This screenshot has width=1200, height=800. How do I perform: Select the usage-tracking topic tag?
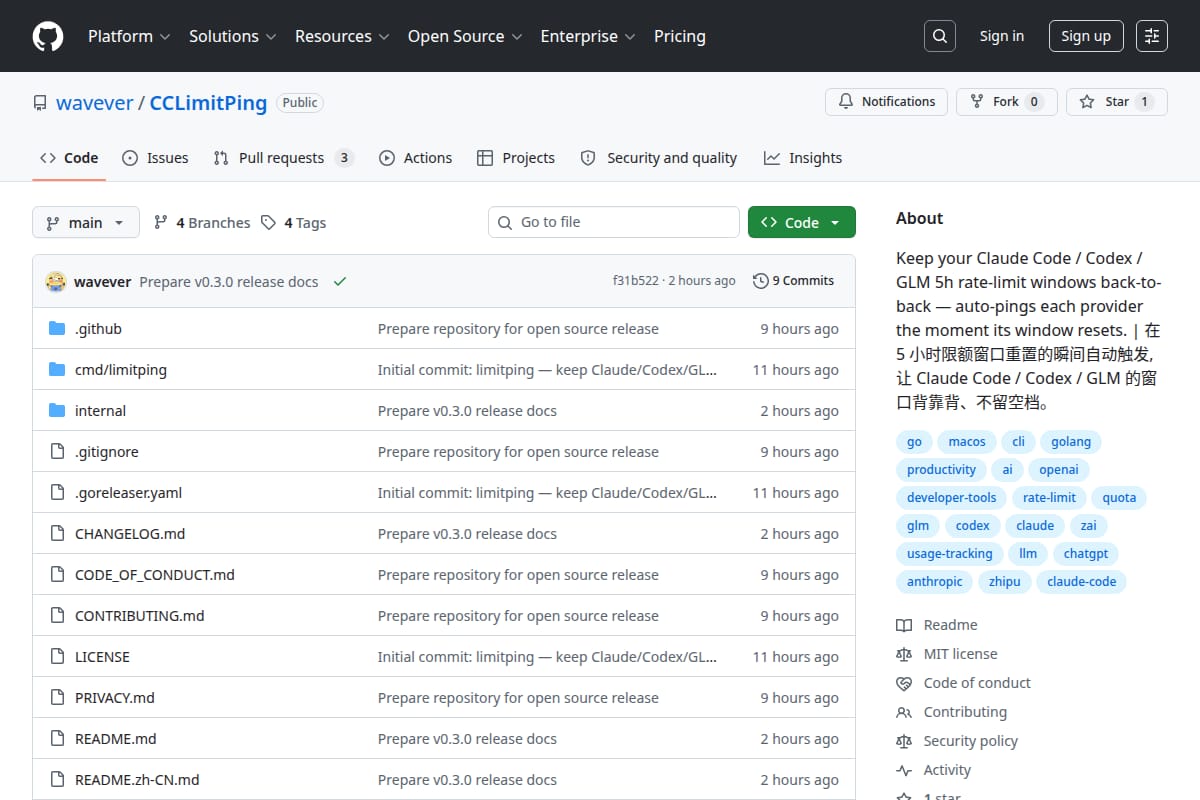pos(950,553)
